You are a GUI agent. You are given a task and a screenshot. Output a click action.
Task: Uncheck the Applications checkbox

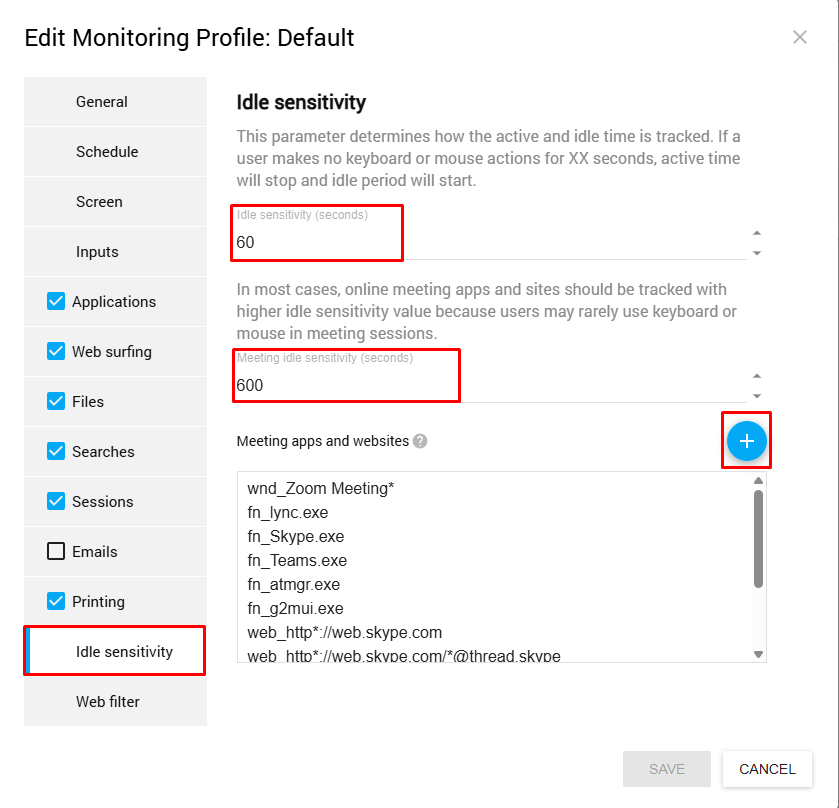point(56,301)
